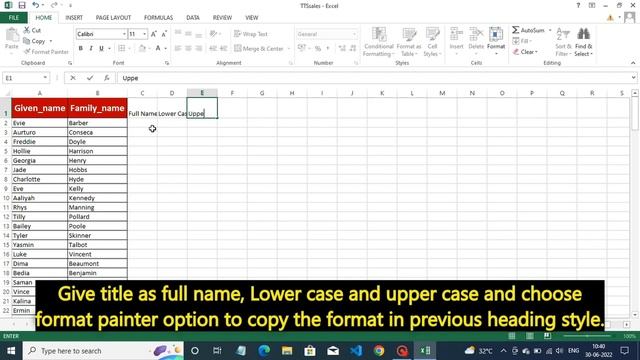Click the Percent Style icon
Viewport: 640px width, 360px height.
pyautogui.click(x=318, y=49)
